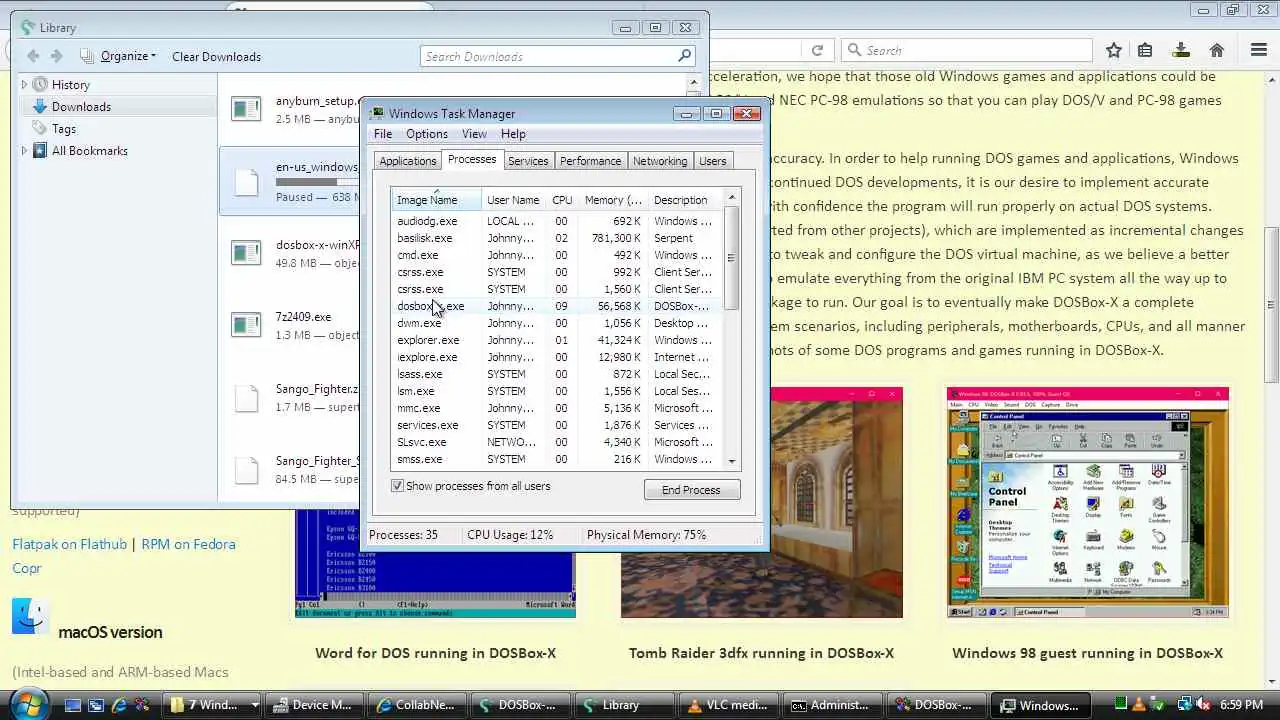The width and height of the screenshot is (1280, 720).
Task: Select the dosbox-x.exe process row
Action: coord(558,306)
